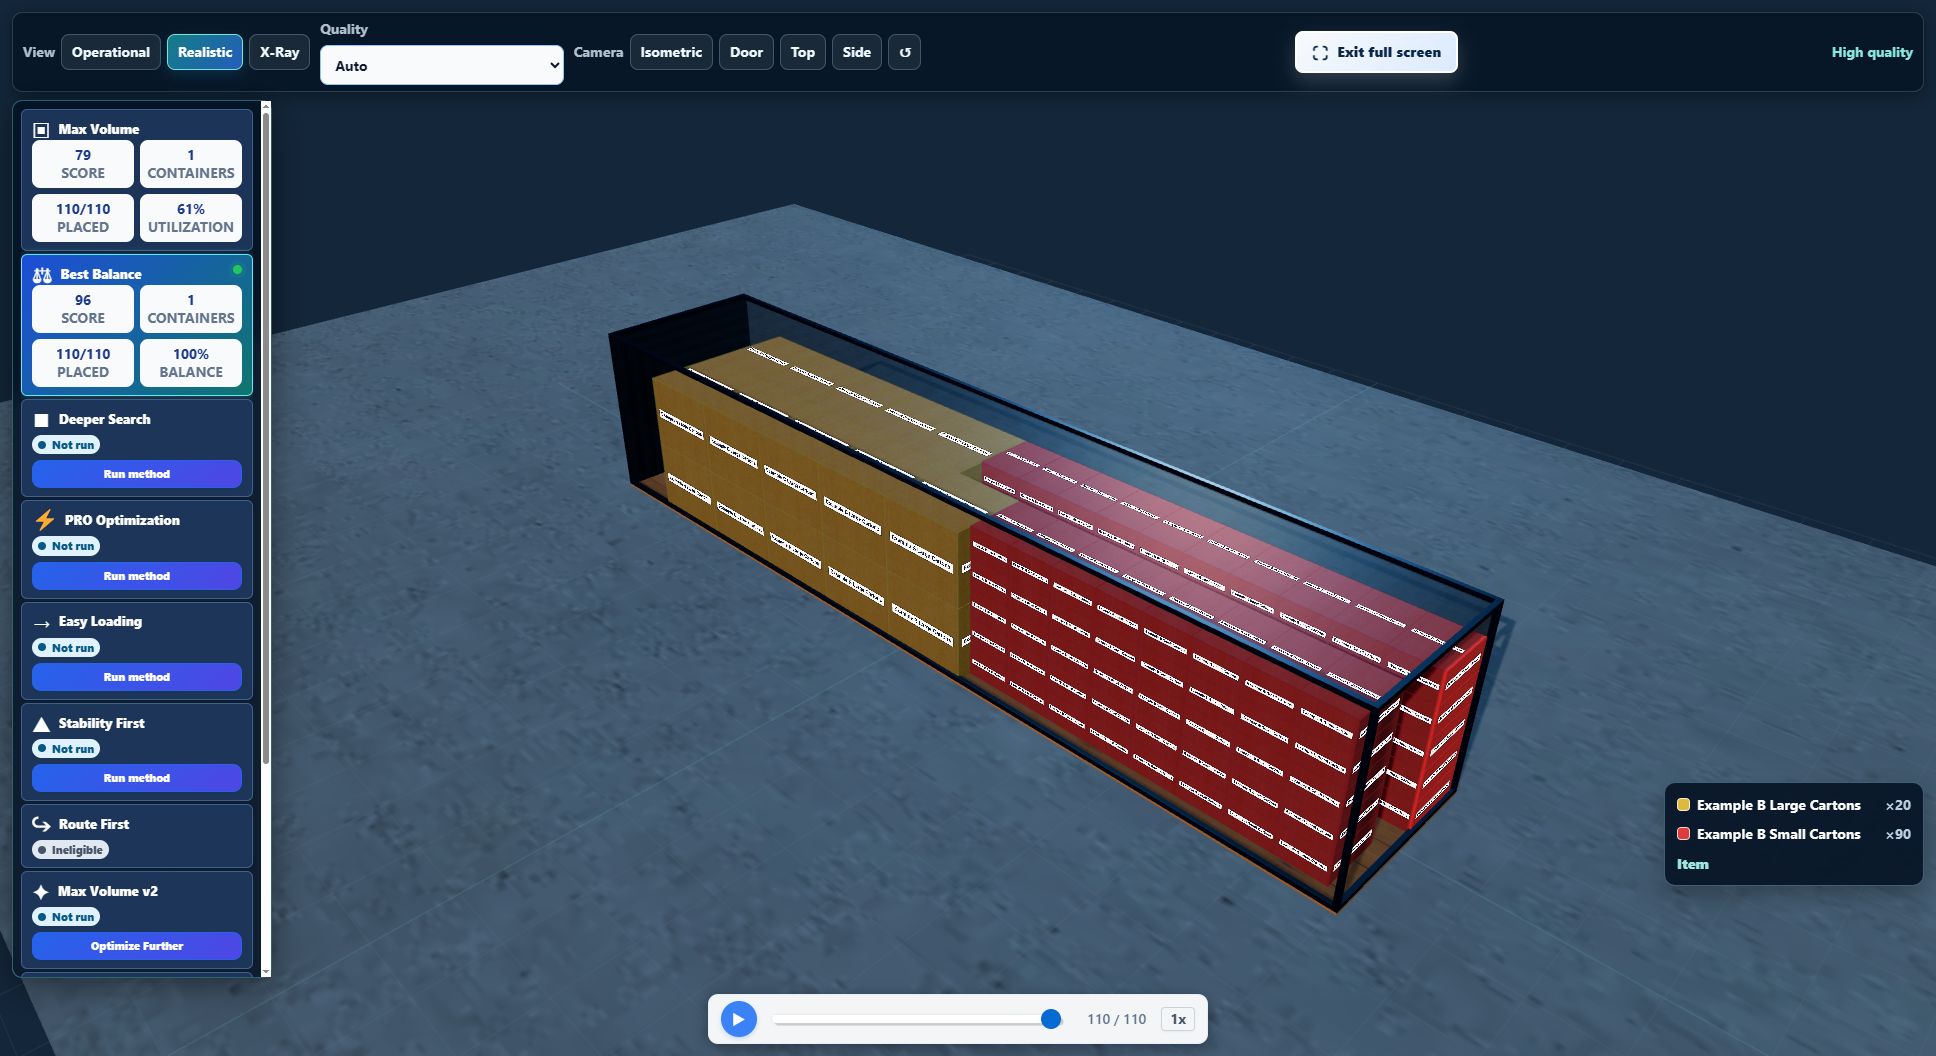This screenshot has width=1936, height=1056.
Task: Run method for Deeper Search
Action: (x=137, y=474)
